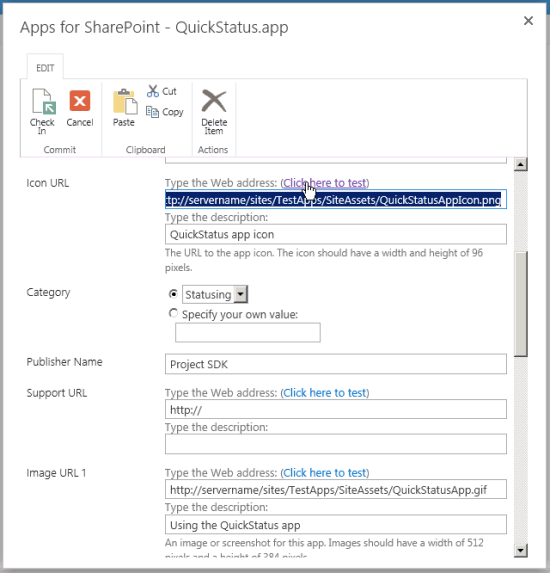Image resolution: width=550 pixels, height=573 pixels.
Task: Click the 'Publisher Name' field label
Action: click(64, 362)
